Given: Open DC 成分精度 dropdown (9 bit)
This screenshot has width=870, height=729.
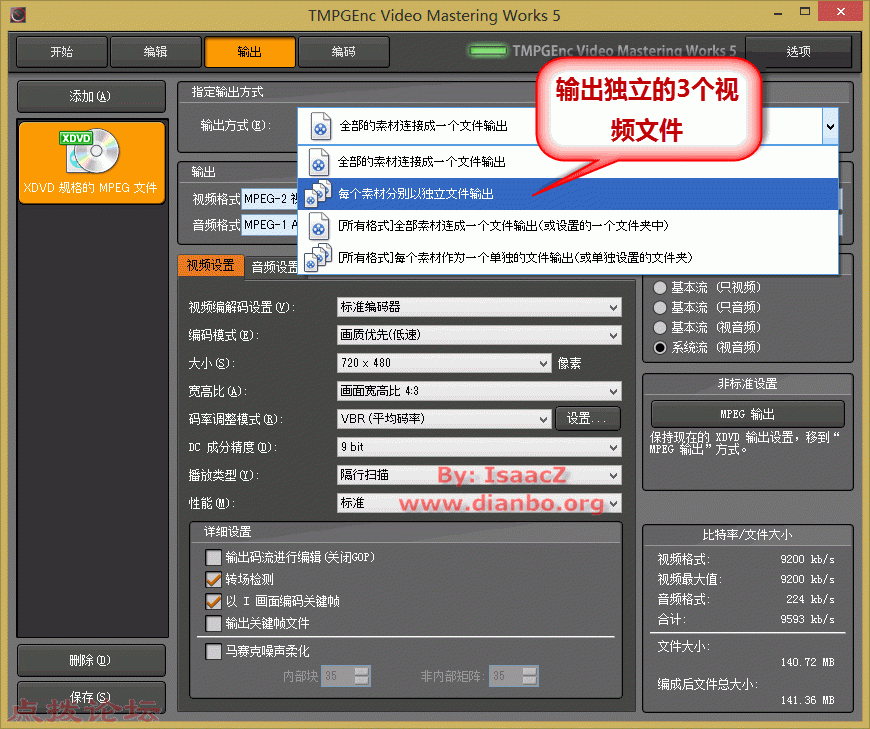Looking at the screenshot, I should (479, 447).
